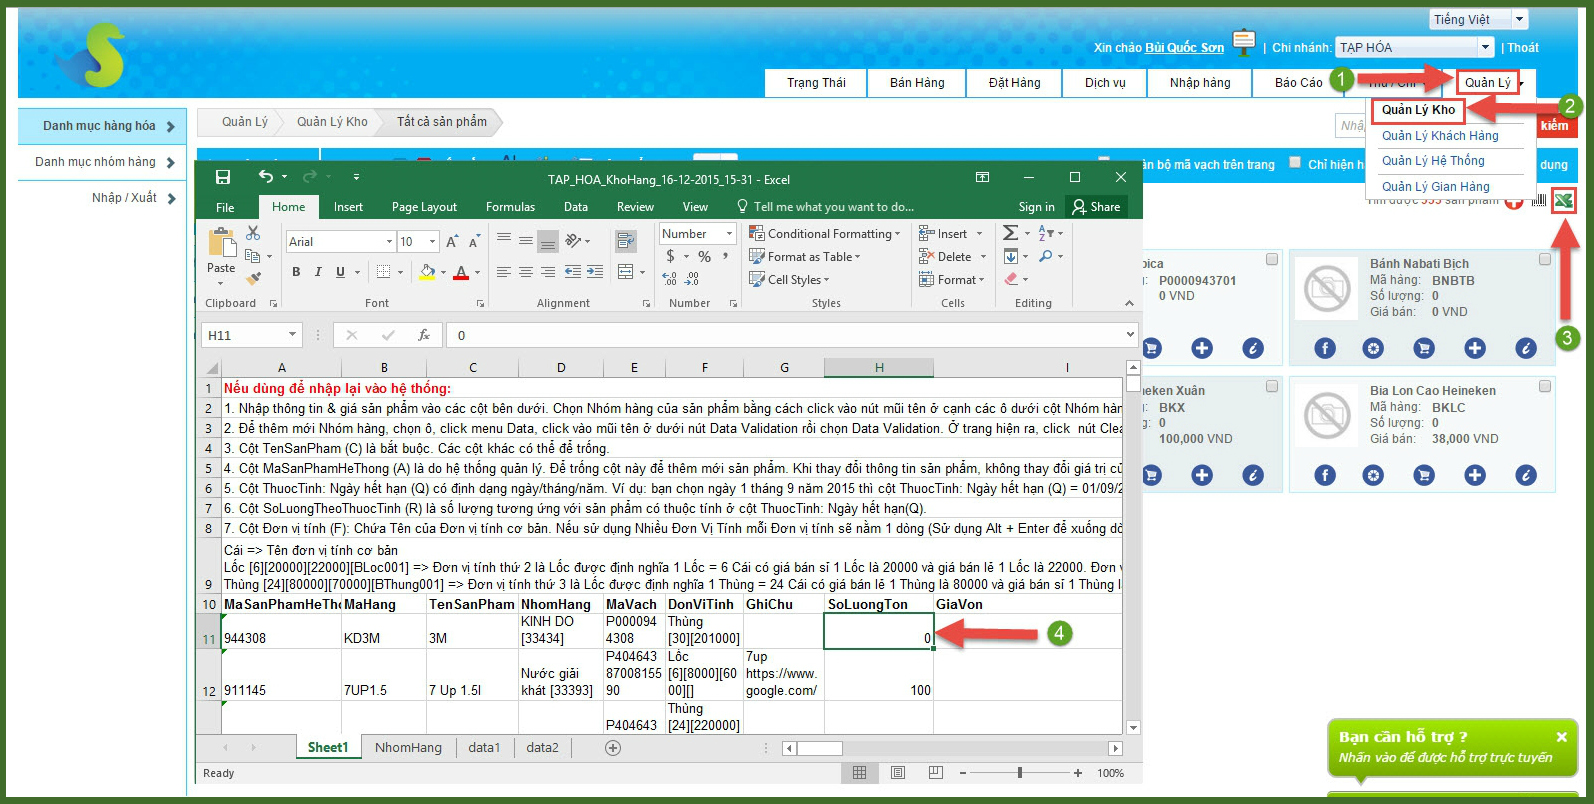The width and height of the screenshot is (1594, 804).
Task: Click the Facebook share icon on Bánh Nabati Bịch card
Action: click(x=1325, y=348)
